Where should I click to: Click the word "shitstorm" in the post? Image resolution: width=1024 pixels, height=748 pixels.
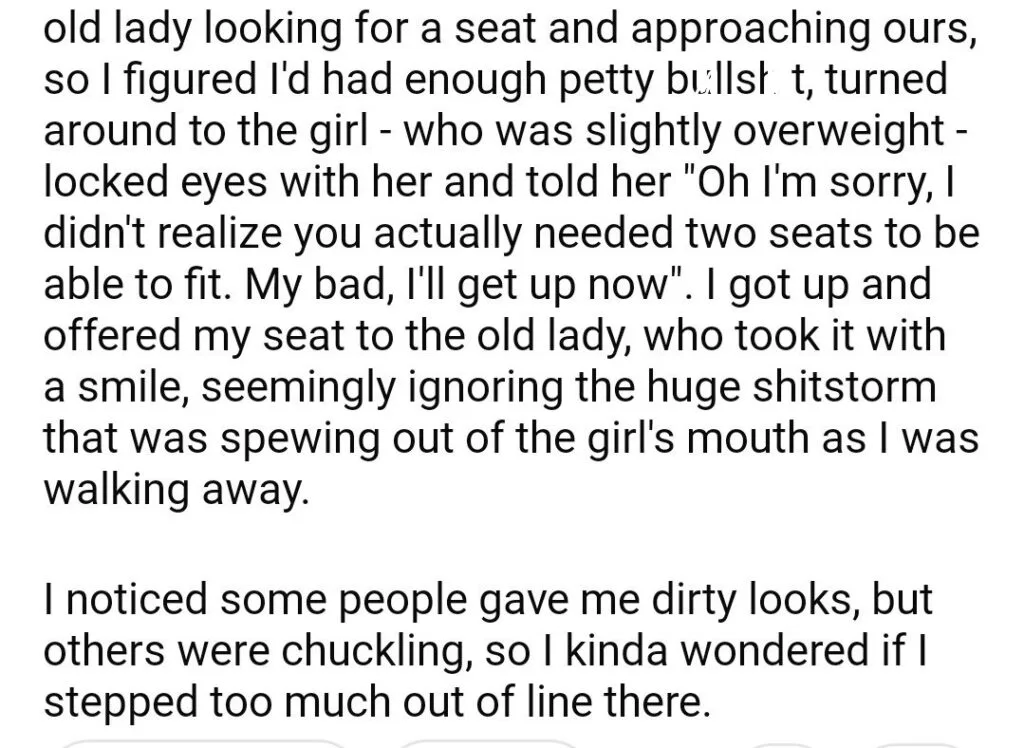tap(844, 387)
